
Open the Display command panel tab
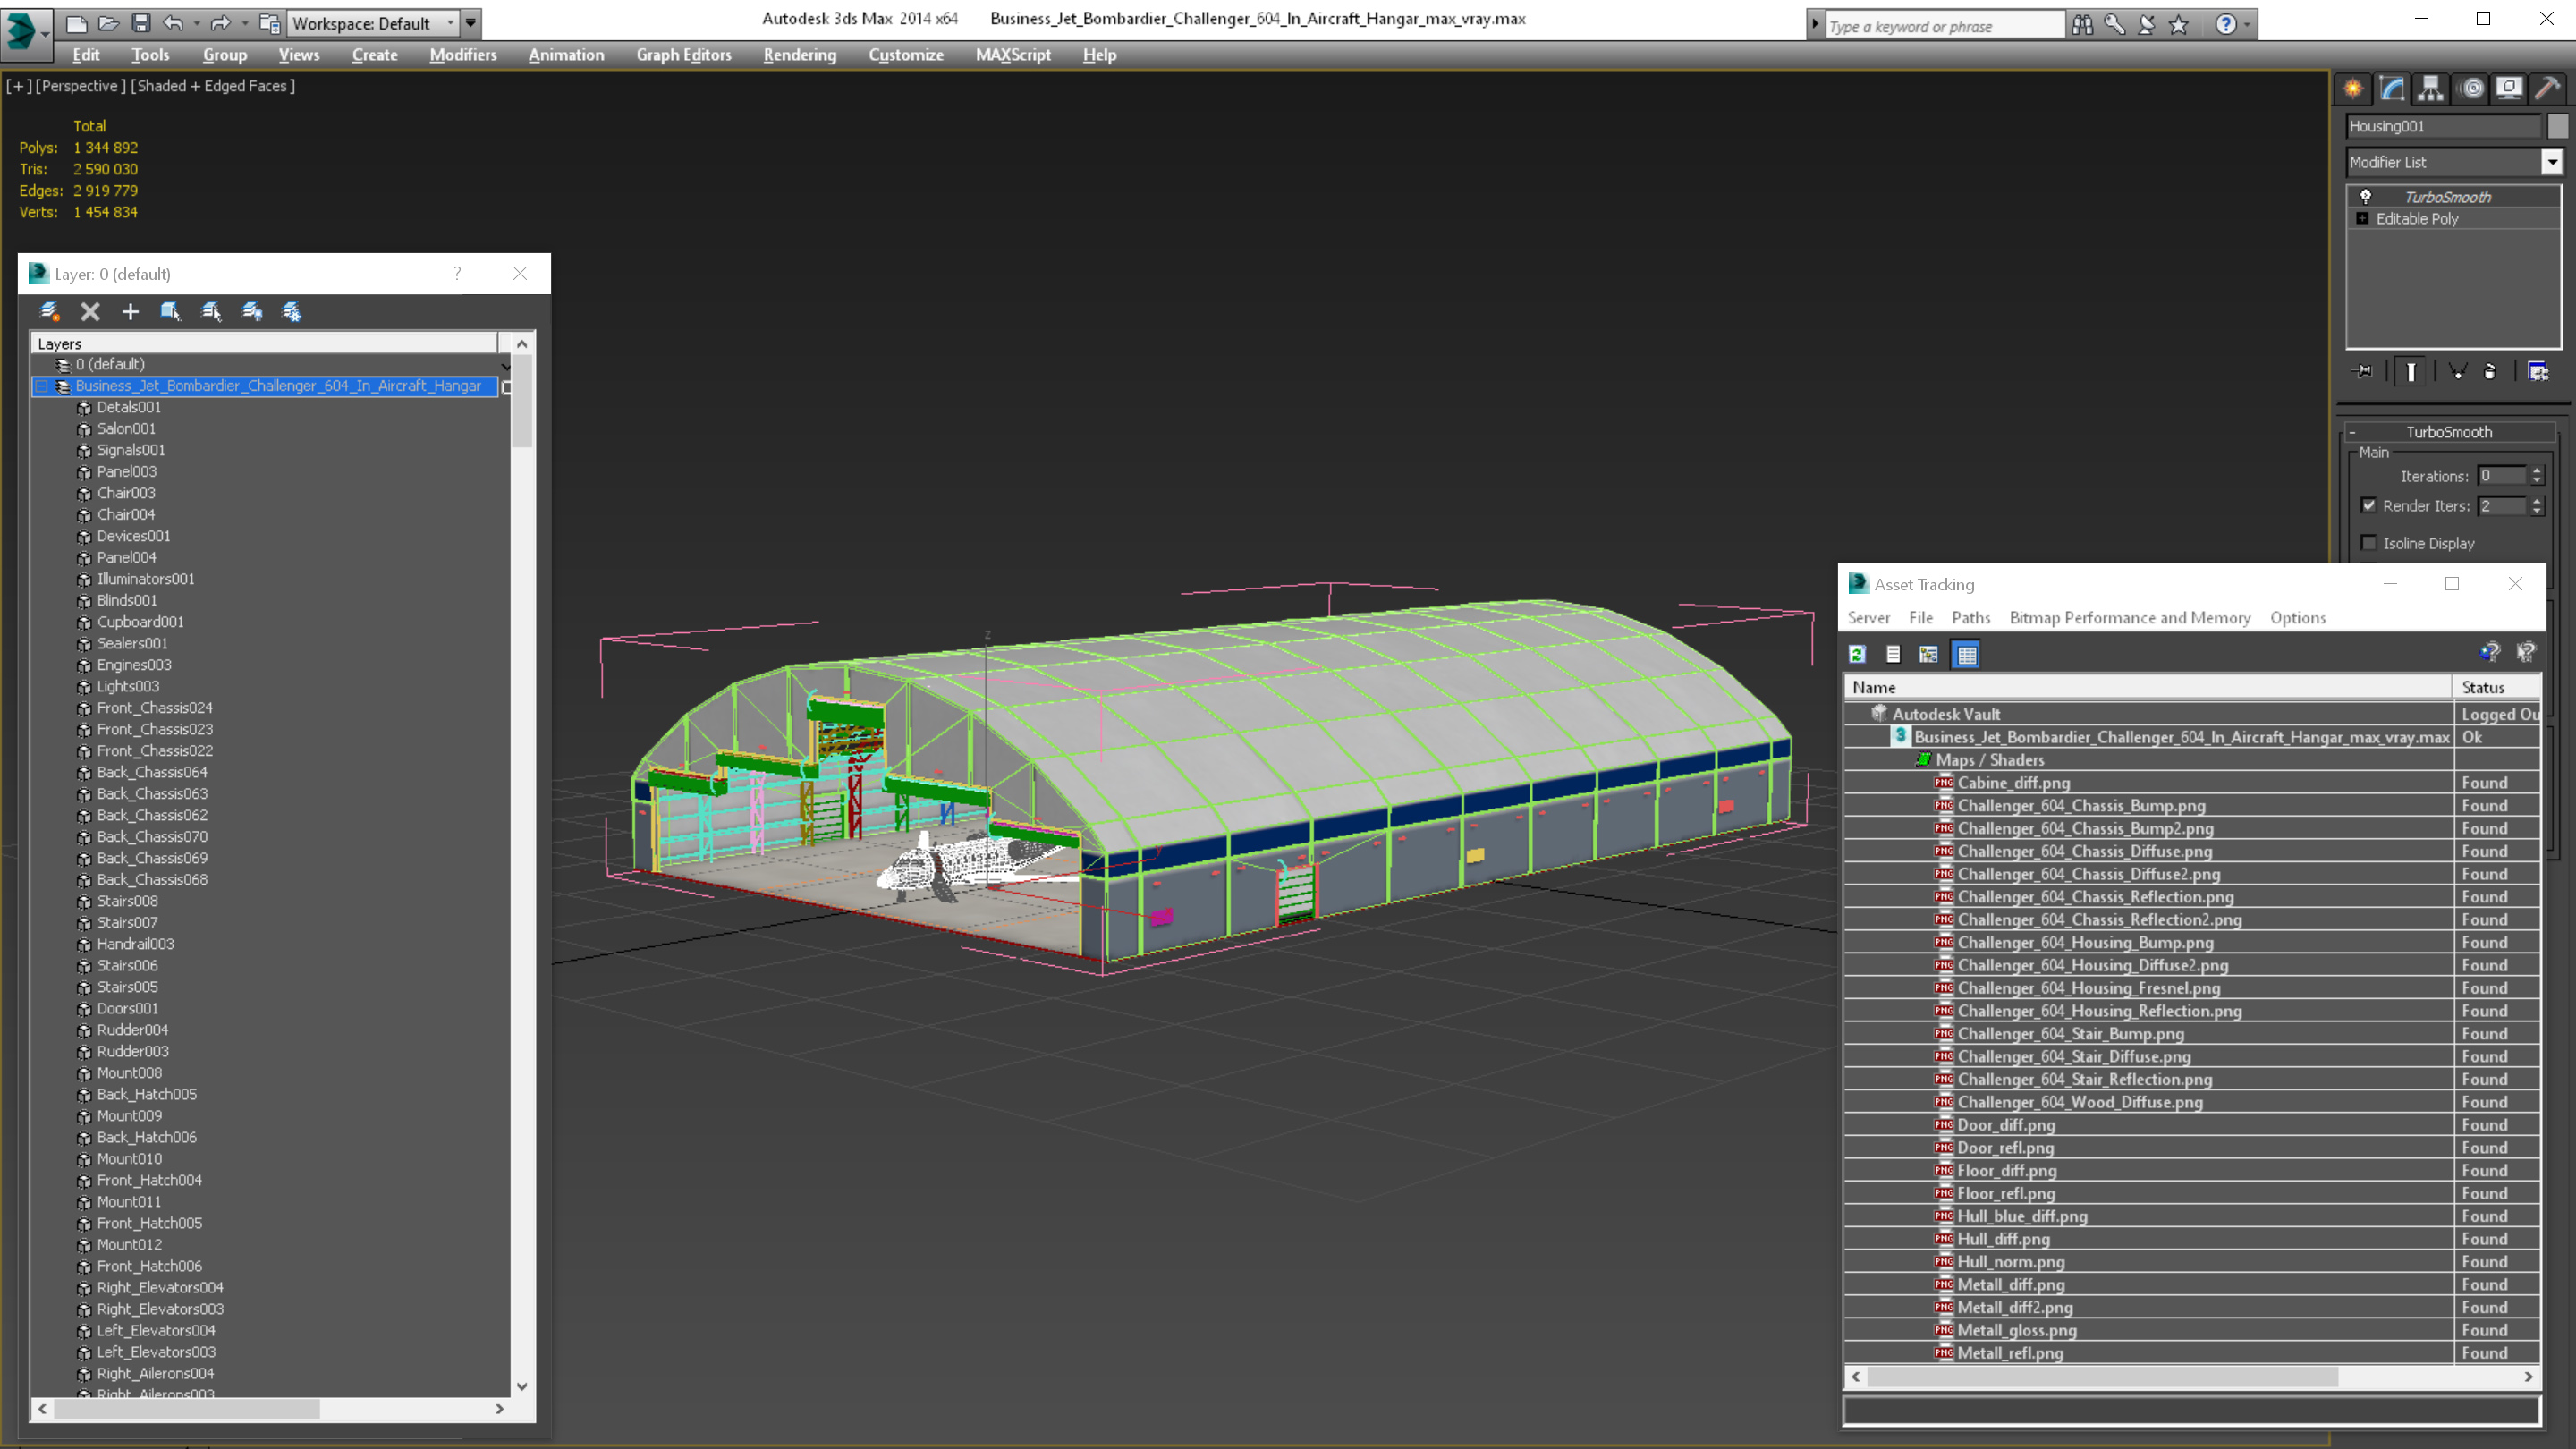point(2509,88)
